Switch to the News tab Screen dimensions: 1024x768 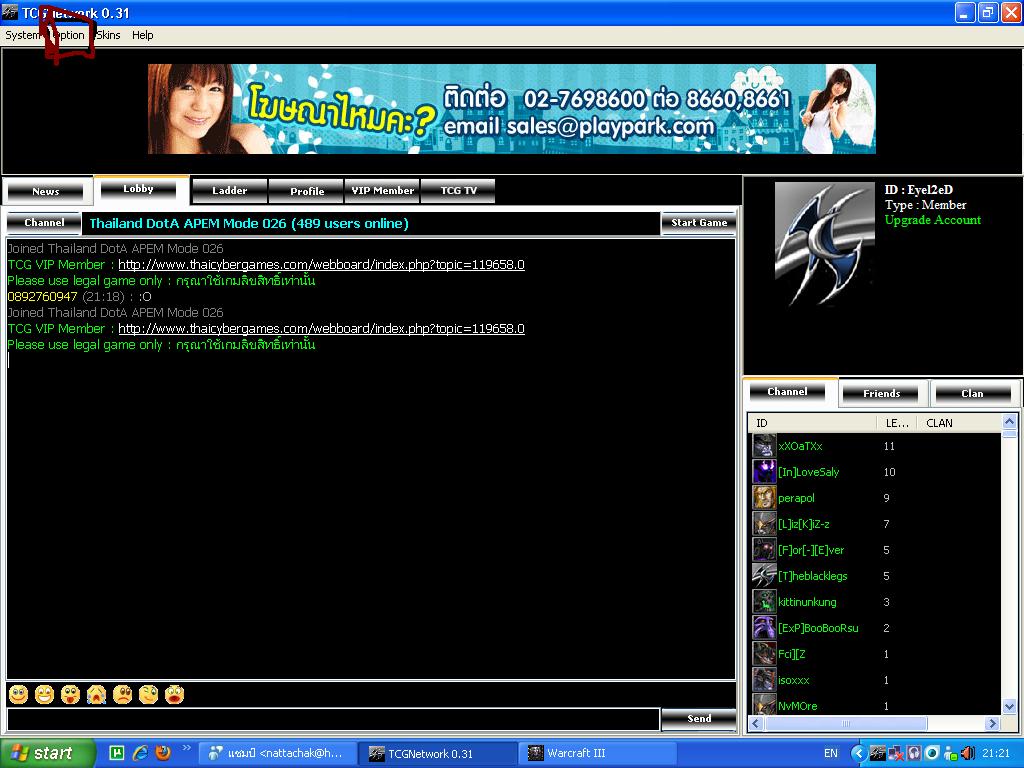(x=46, y=191)
